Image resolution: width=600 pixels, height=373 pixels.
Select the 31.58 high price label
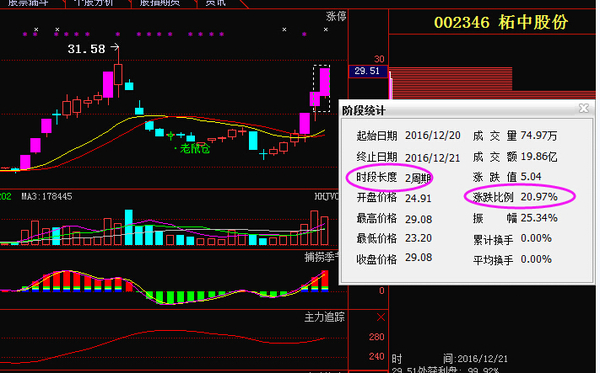point(86,49)
